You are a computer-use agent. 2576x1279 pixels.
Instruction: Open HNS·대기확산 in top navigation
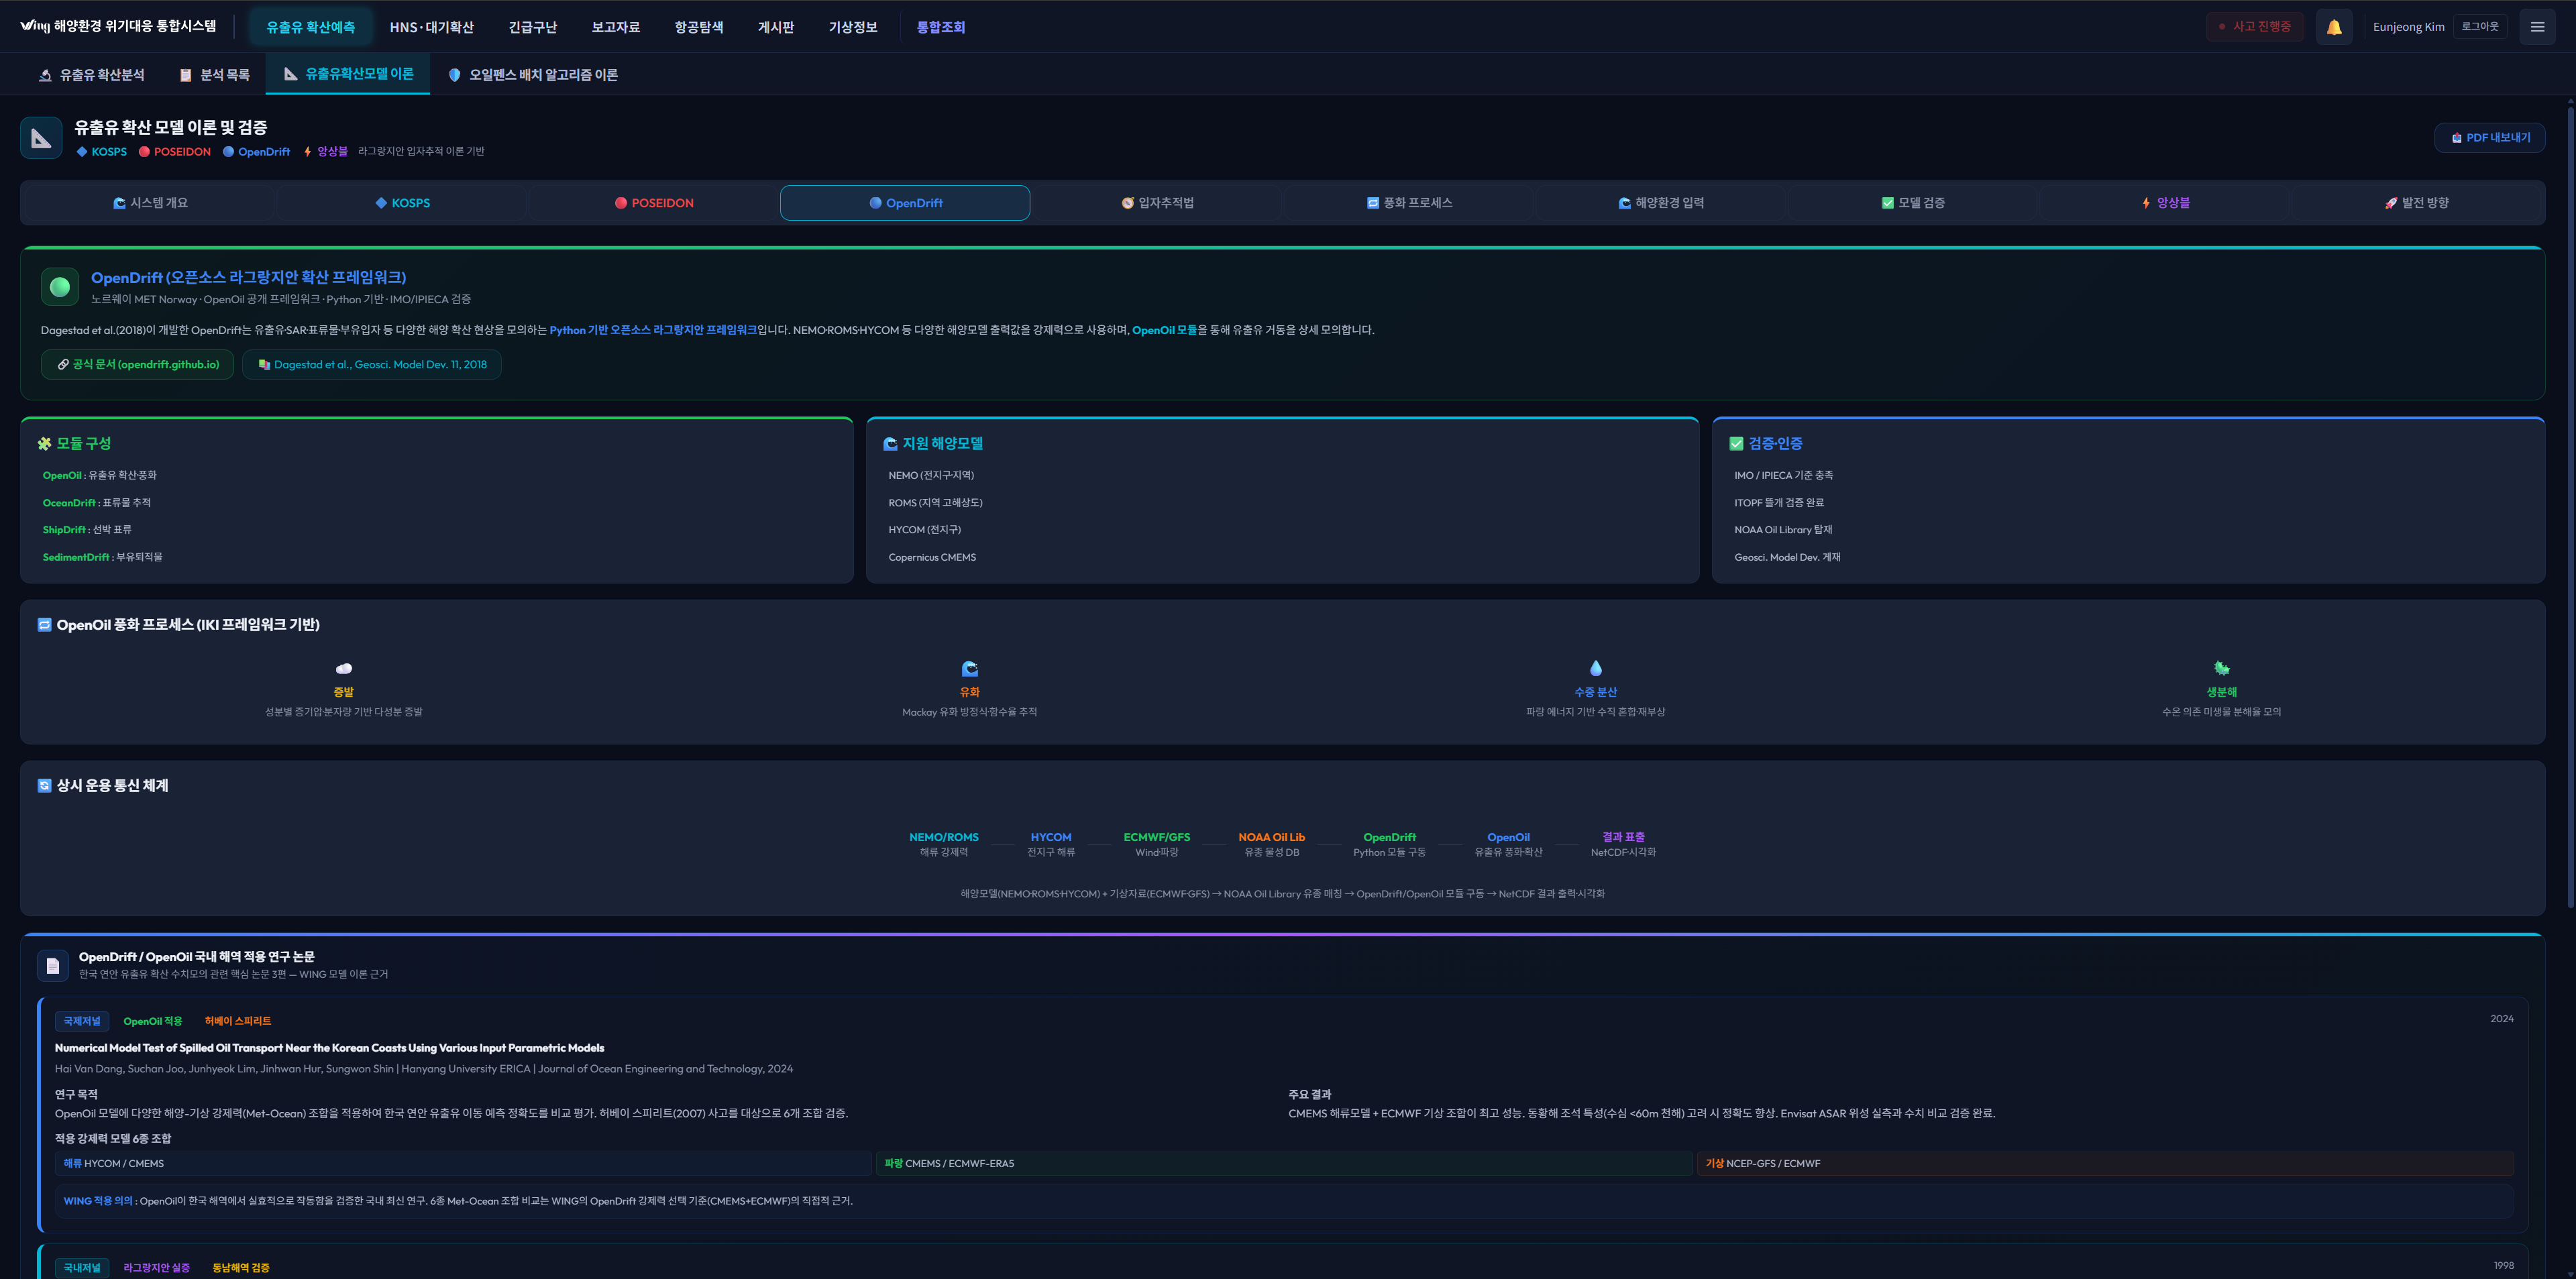[431, 27]
